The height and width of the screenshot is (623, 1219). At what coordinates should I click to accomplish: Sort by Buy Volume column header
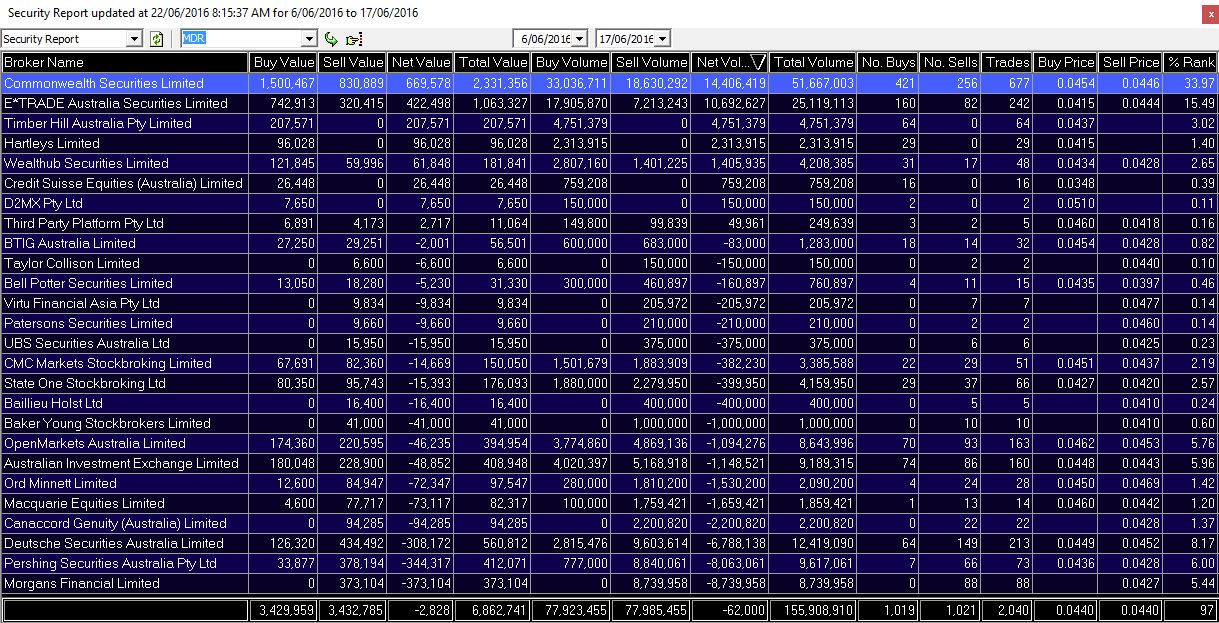pyautogui.click(x=571, y=62)
